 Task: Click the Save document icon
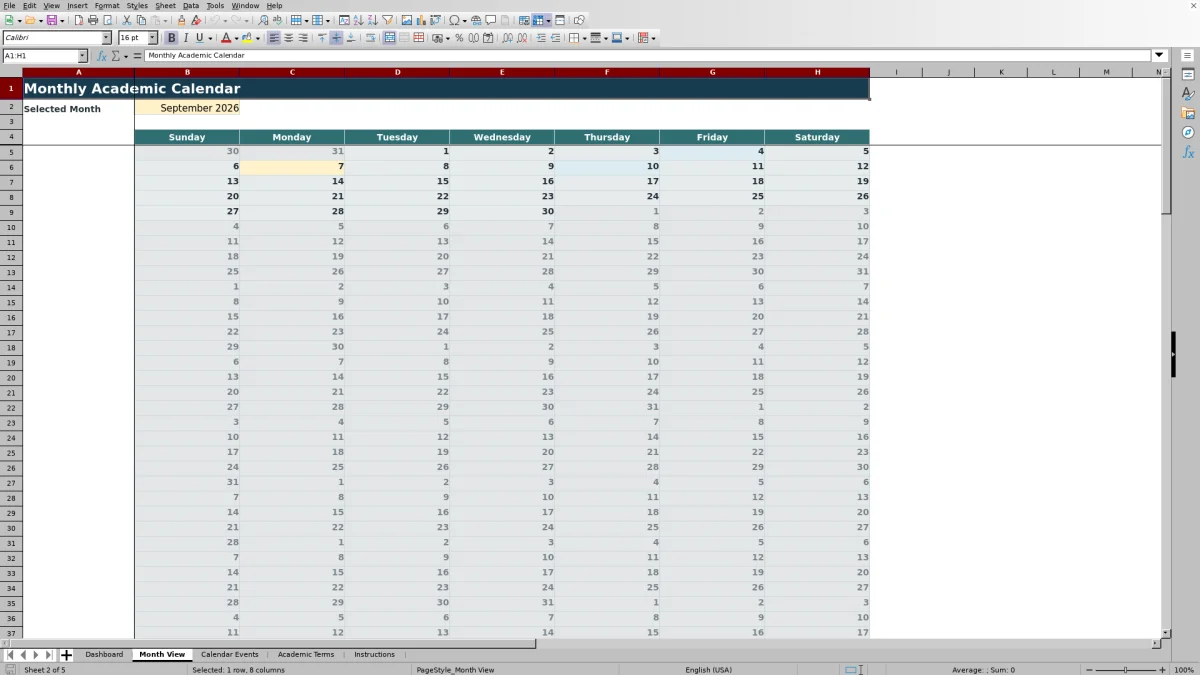click(x=51, y=20)
